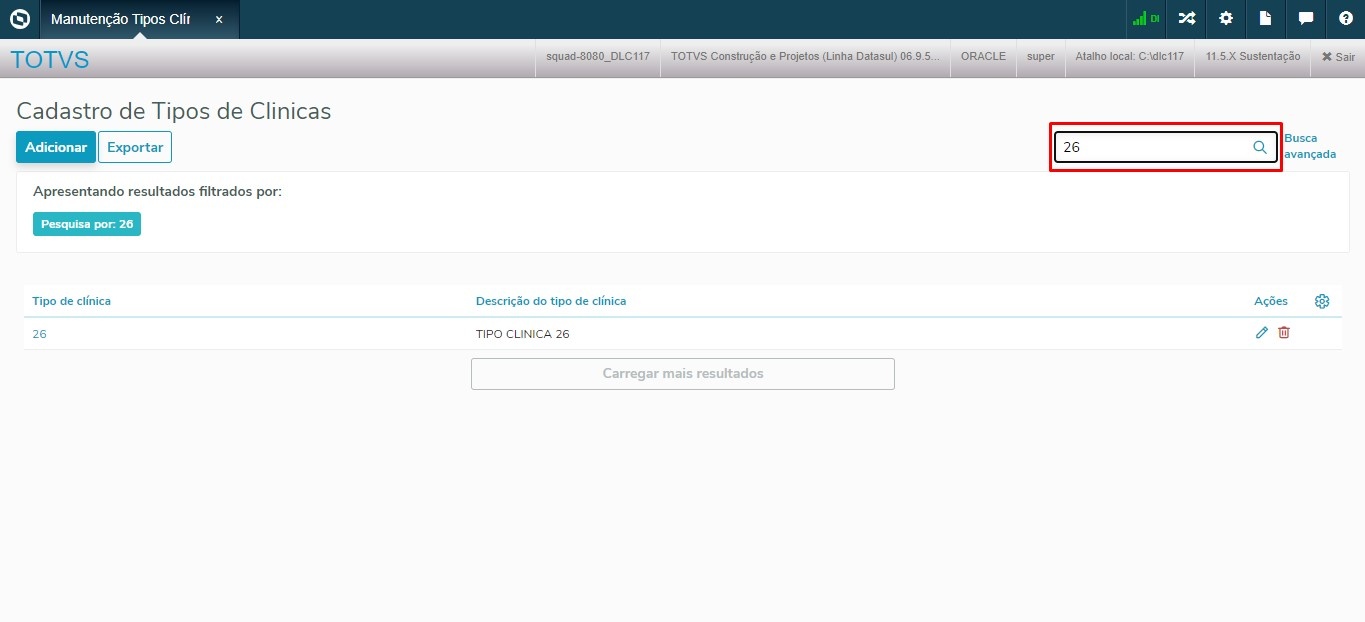
Task: Edit row 26 with pencil icon
Action: [x=1262, y=333]
